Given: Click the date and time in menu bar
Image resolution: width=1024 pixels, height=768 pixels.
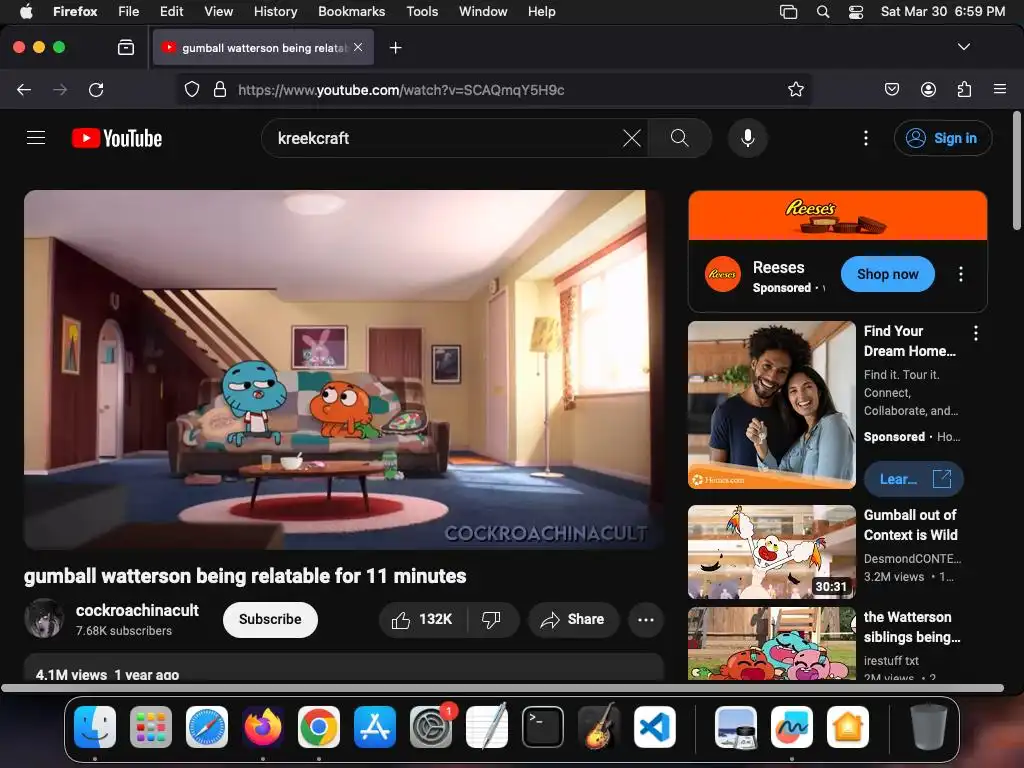Looking at the screenshot, I should point(942,11).
